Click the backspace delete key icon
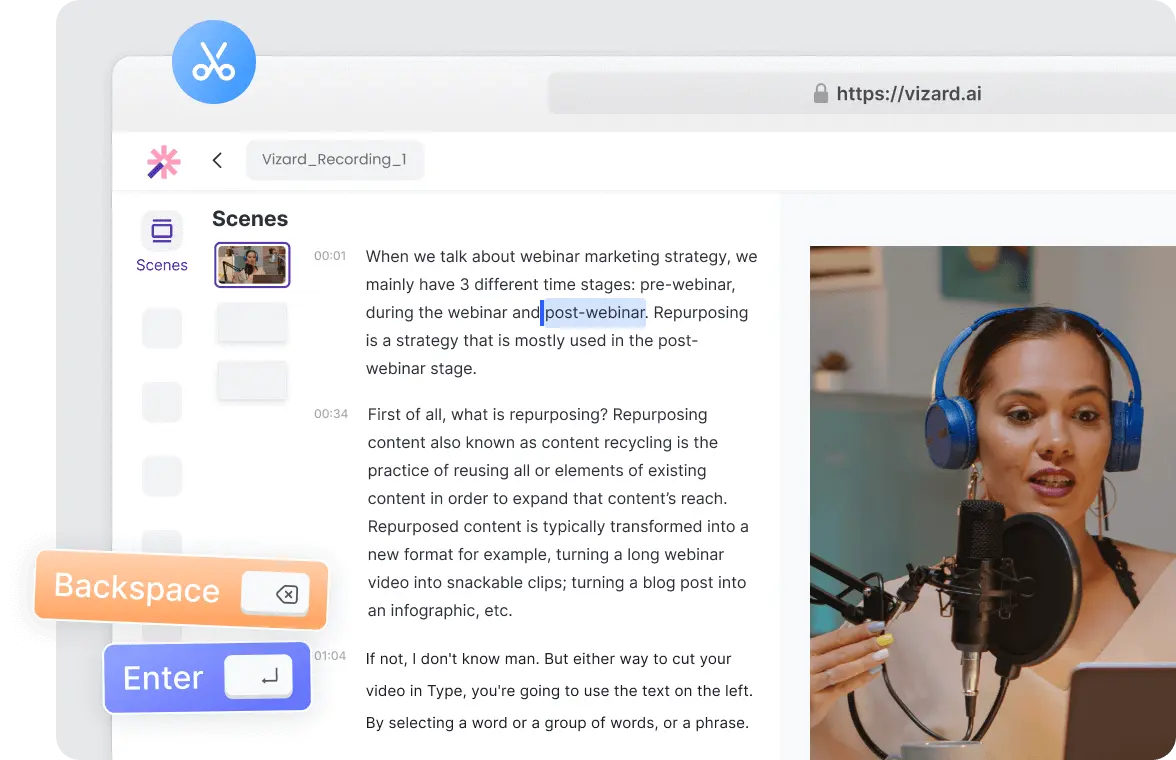Viewport: 1176px width, 760px height. pyautogui.click(x=286, y=594)
